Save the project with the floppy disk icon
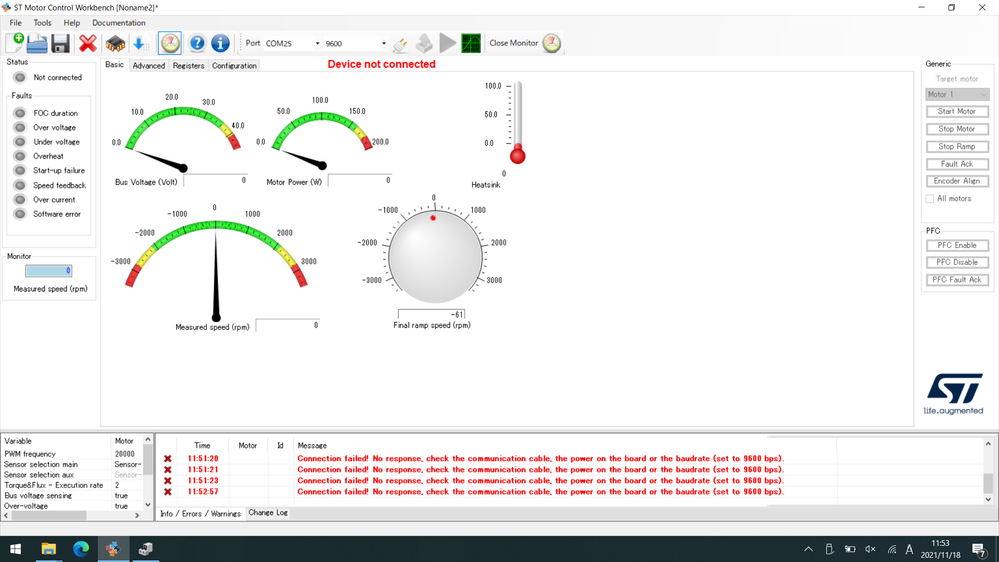999x562 pixels. point(61,43)
